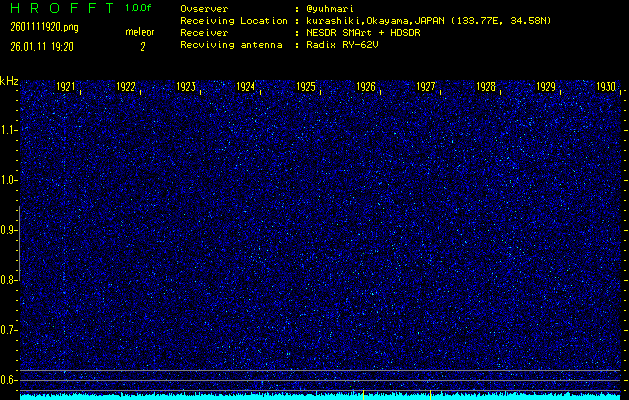Click the 1922 time label
Image resolution: width=629 pixels, height=400 pixels.
126,87
